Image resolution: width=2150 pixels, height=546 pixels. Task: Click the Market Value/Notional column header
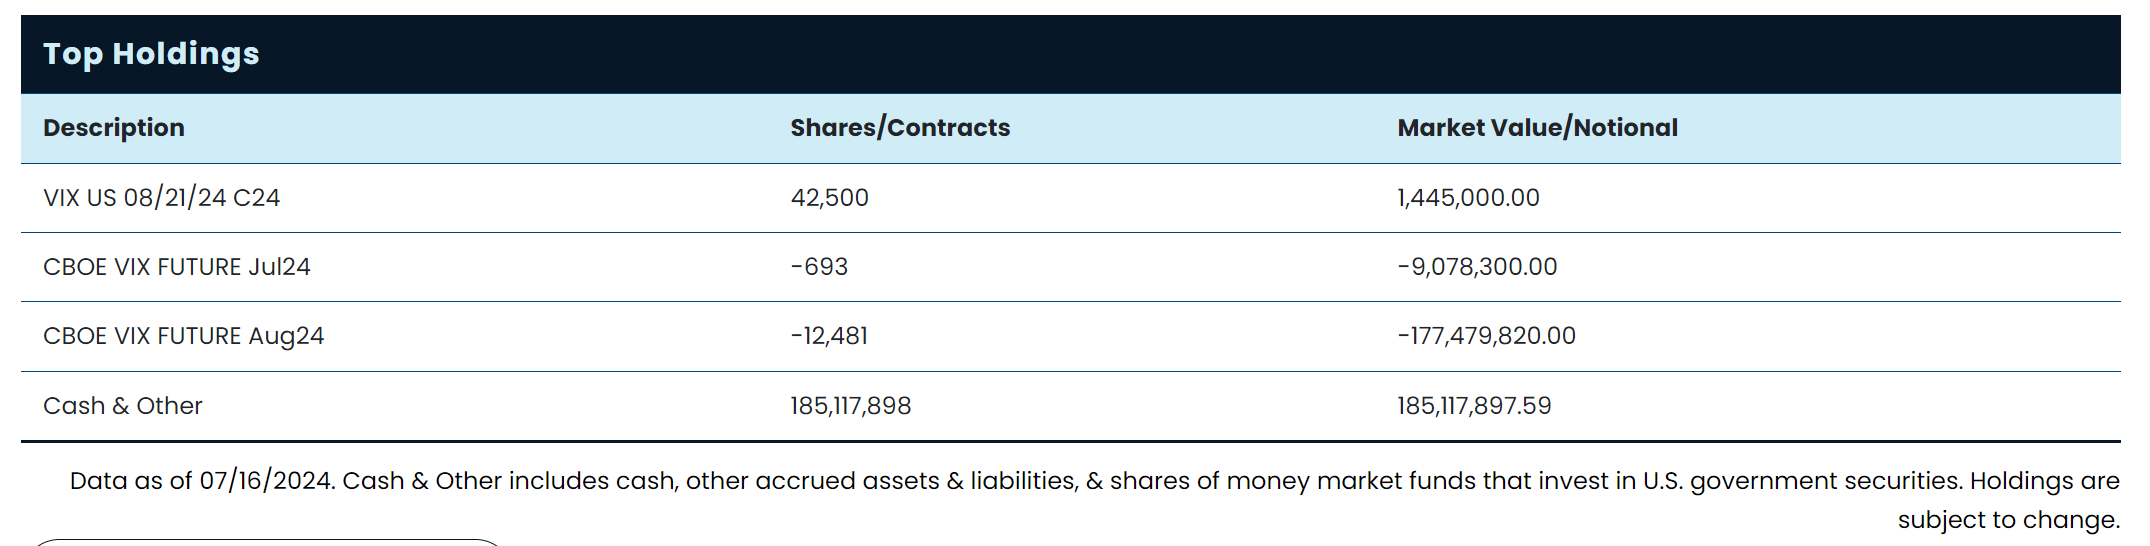click(x=1537, y=128)
